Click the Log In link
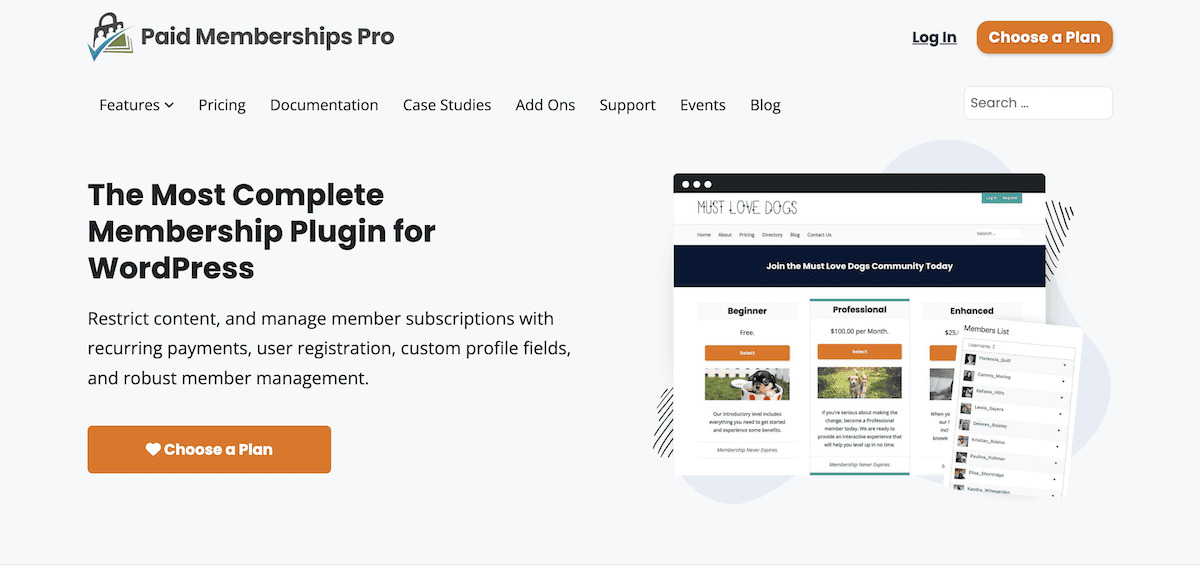 click(x=934, y=38)
